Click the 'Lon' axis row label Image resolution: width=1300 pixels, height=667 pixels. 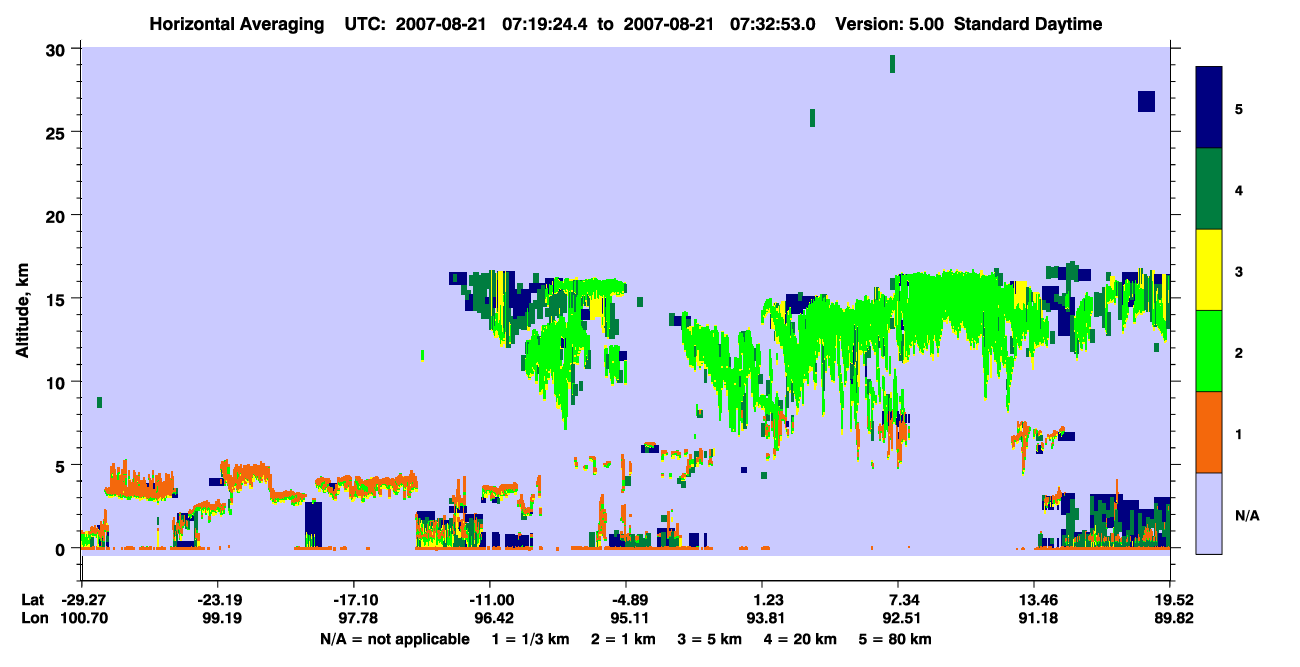pos(34,619)
